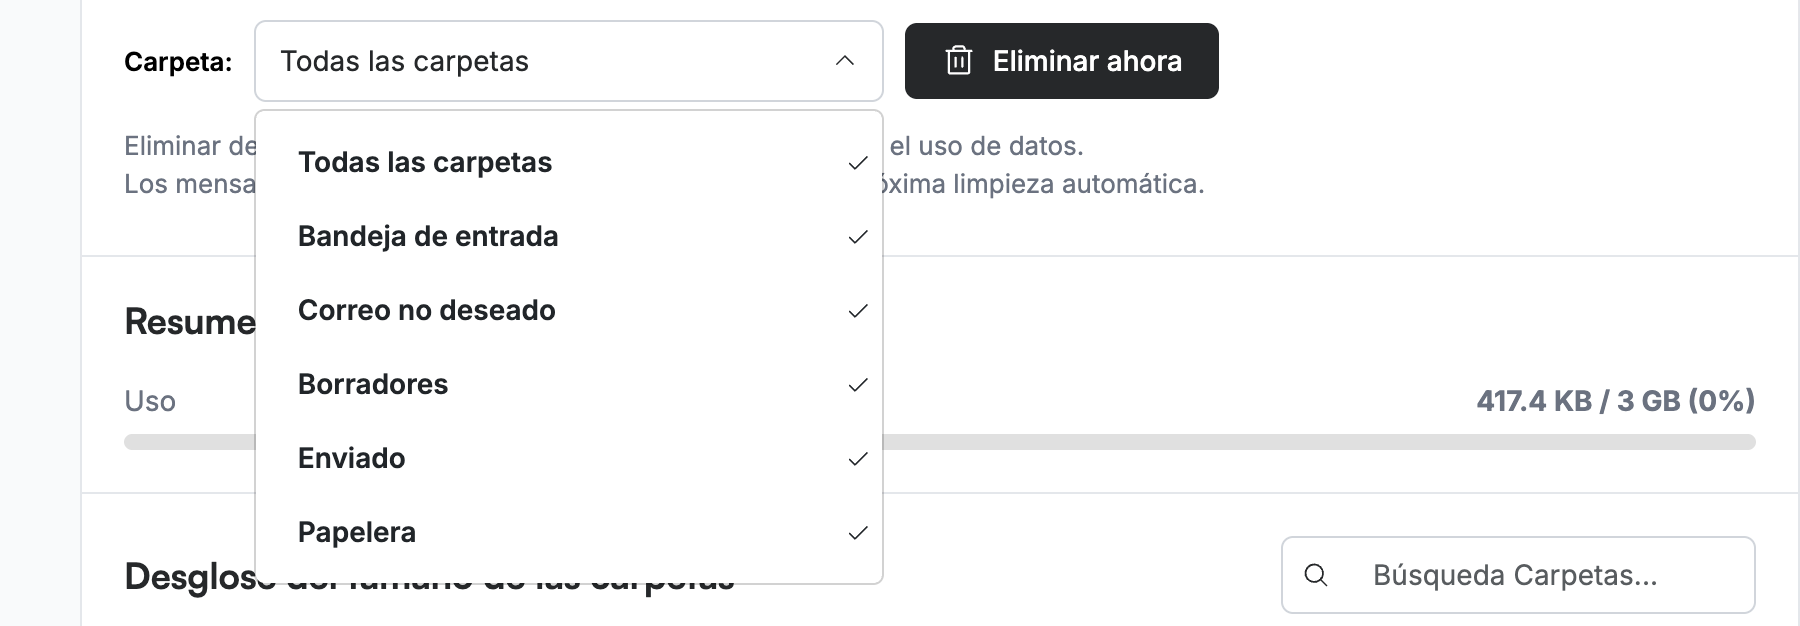Click the checkmark beside Borradores
The image size is (1800, 626).
857,385
